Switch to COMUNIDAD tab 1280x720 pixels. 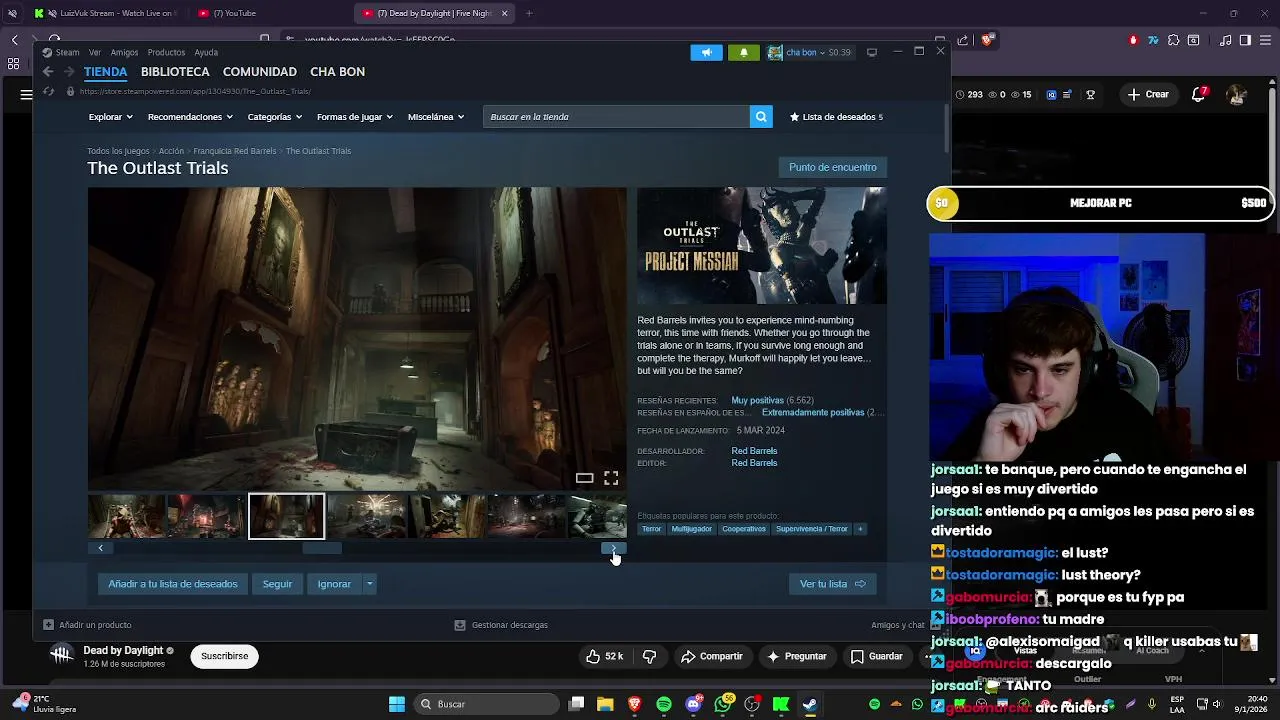click(260, 72)
